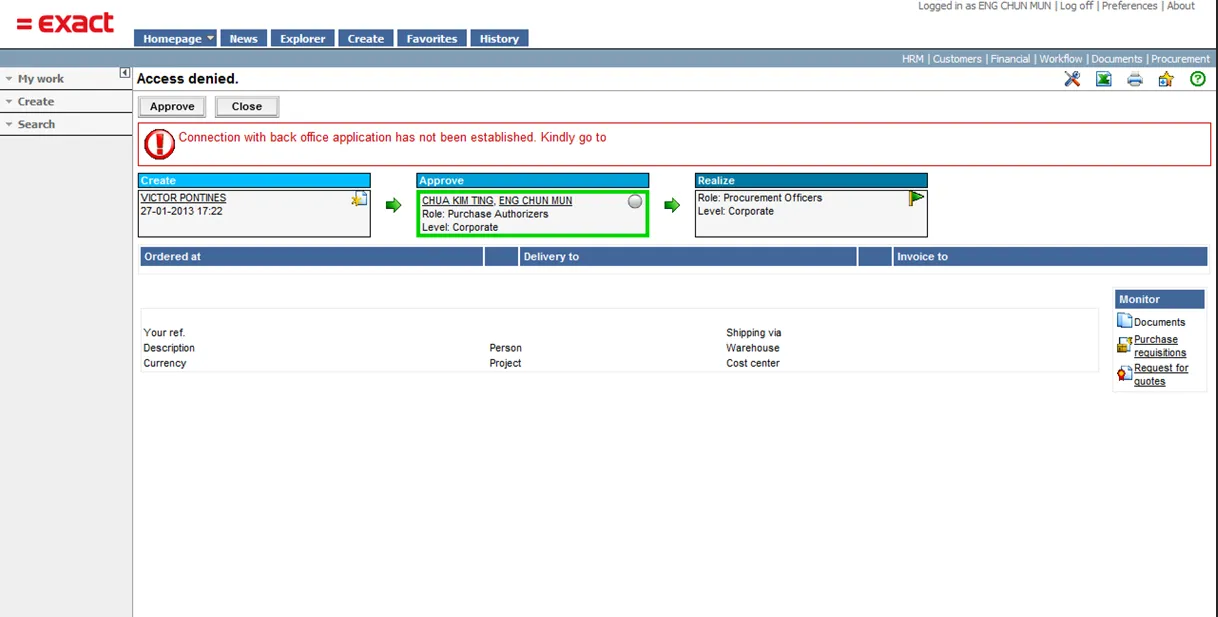Click the grey status circle in Approve step
Screen dimensions: 1218x617
click(635, 202)
